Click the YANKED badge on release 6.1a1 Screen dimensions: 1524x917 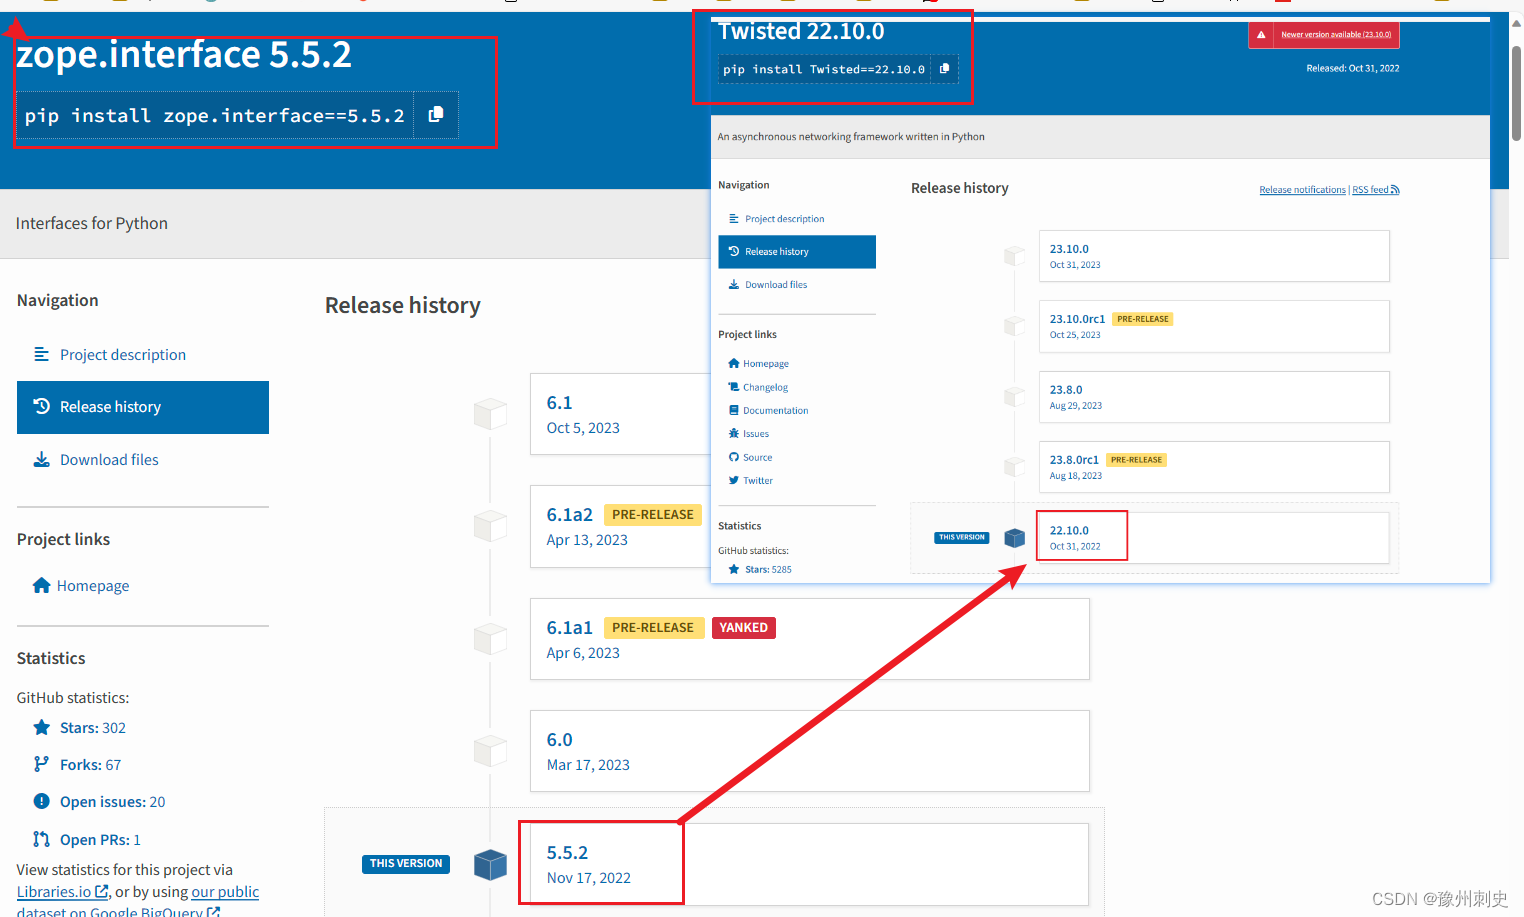click(744, 628)
